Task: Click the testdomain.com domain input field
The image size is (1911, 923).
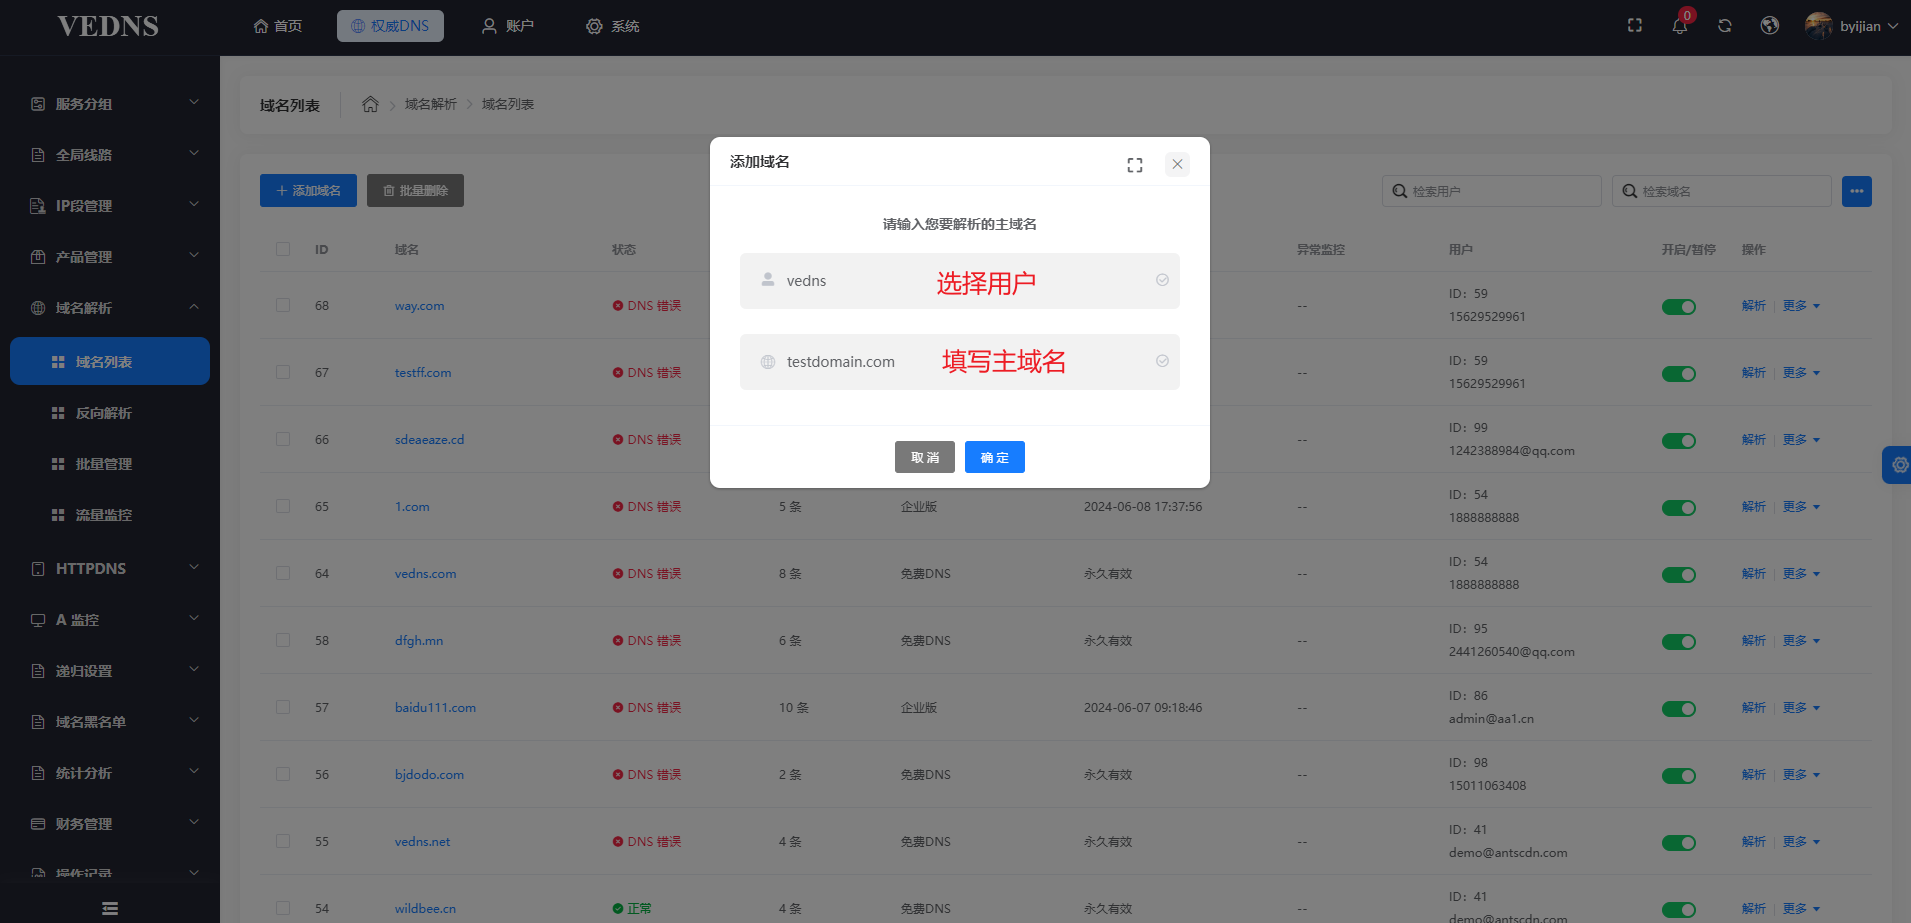Action: click(960, 362)
